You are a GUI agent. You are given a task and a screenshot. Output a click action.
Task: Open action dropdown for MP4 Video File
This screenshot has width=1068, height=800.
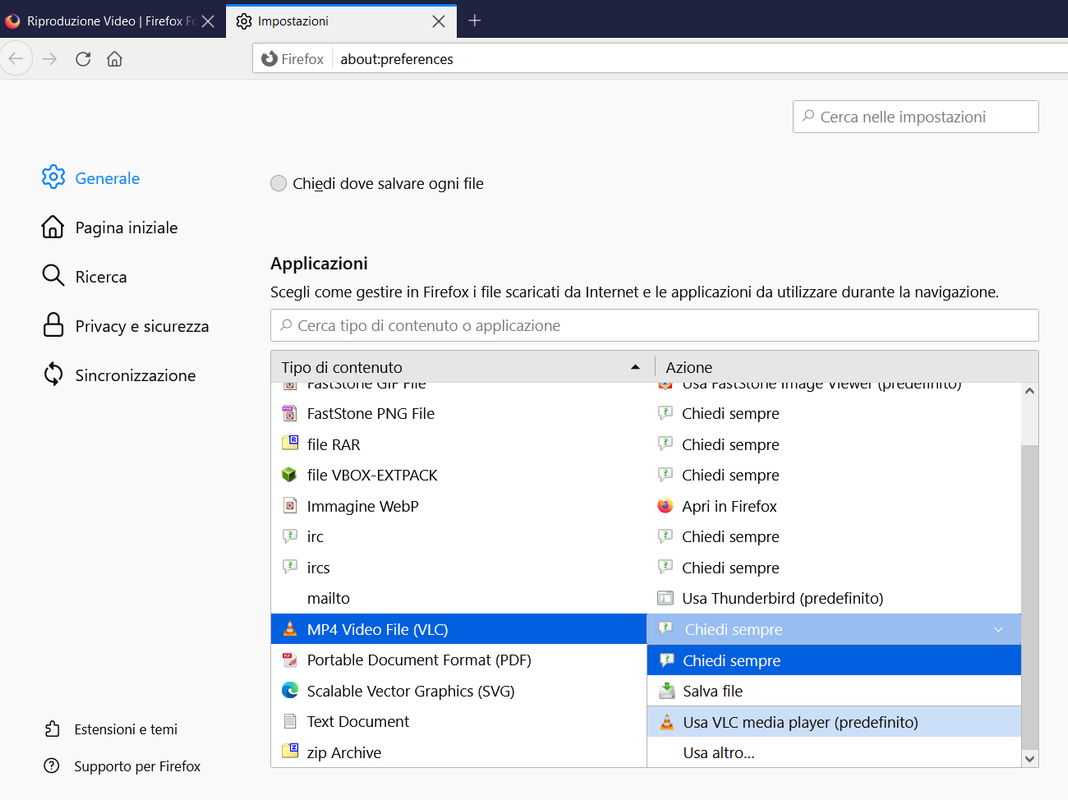(x=834, y=629)
